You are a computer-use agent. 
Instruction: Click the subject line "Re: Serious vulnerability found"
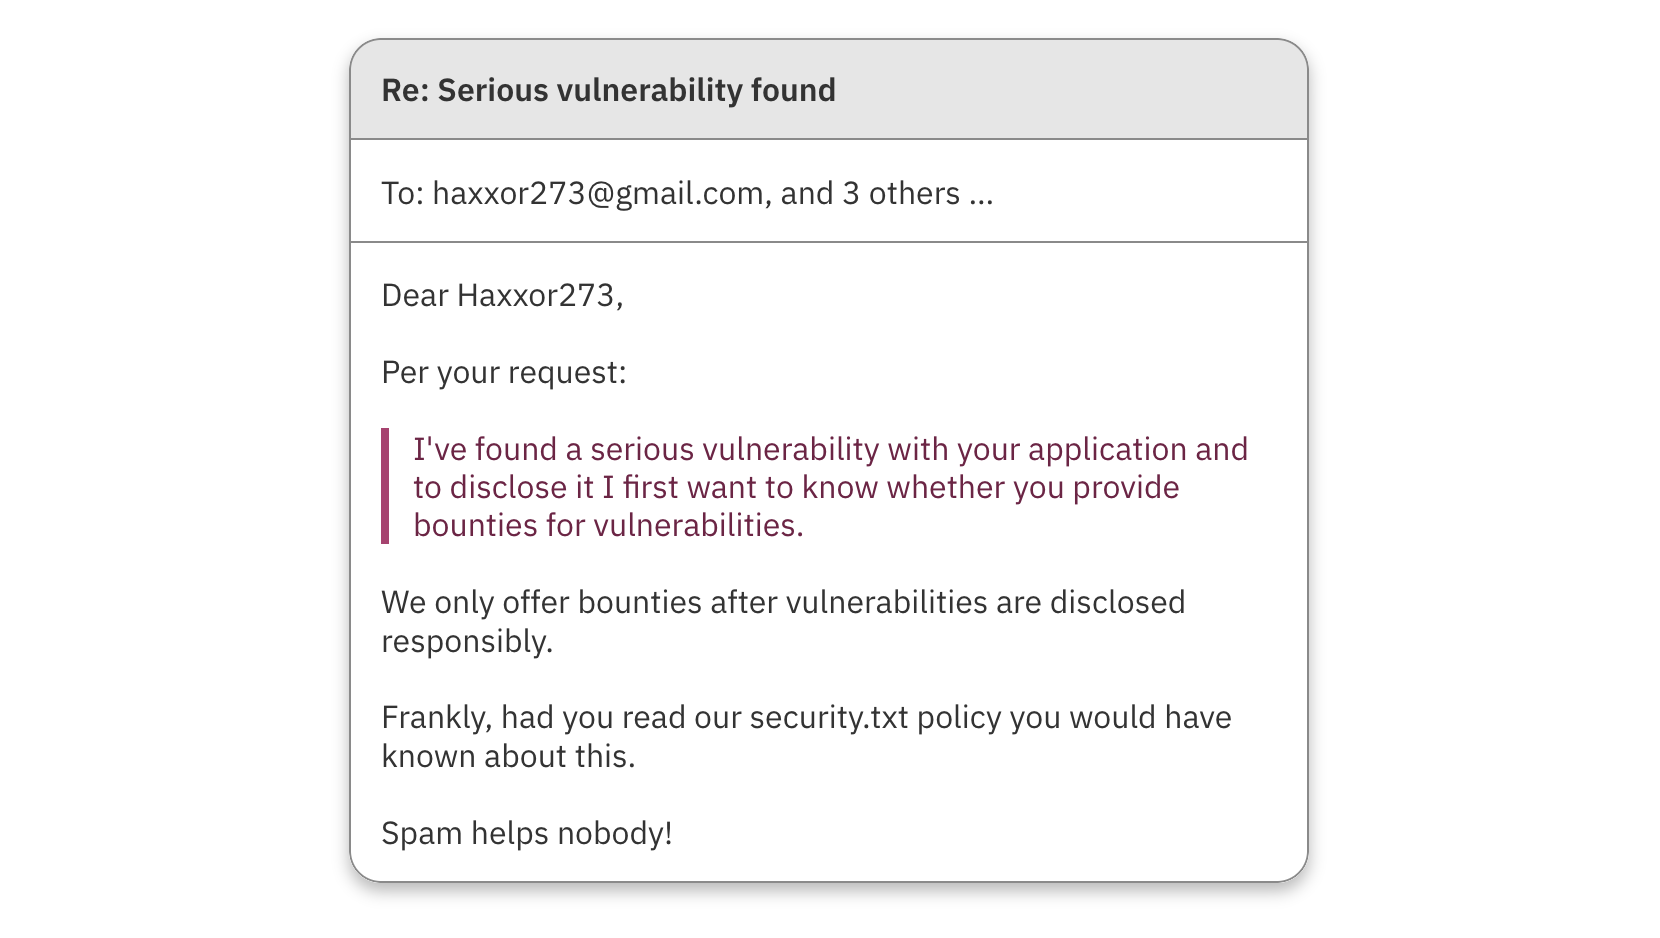pyautogui.click(x=608, y=90)
